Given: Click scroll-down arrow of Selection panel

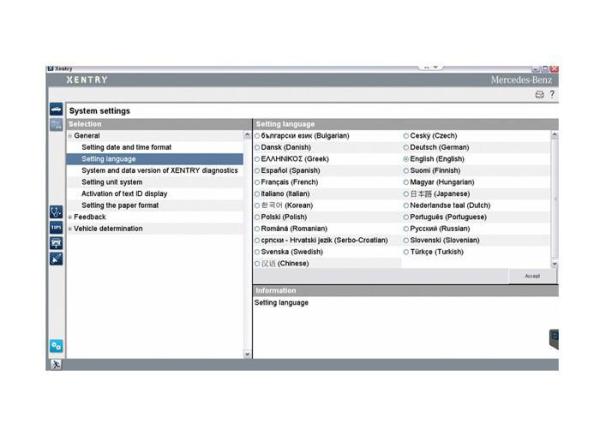Looking at the screenshot, I should 247,354.
